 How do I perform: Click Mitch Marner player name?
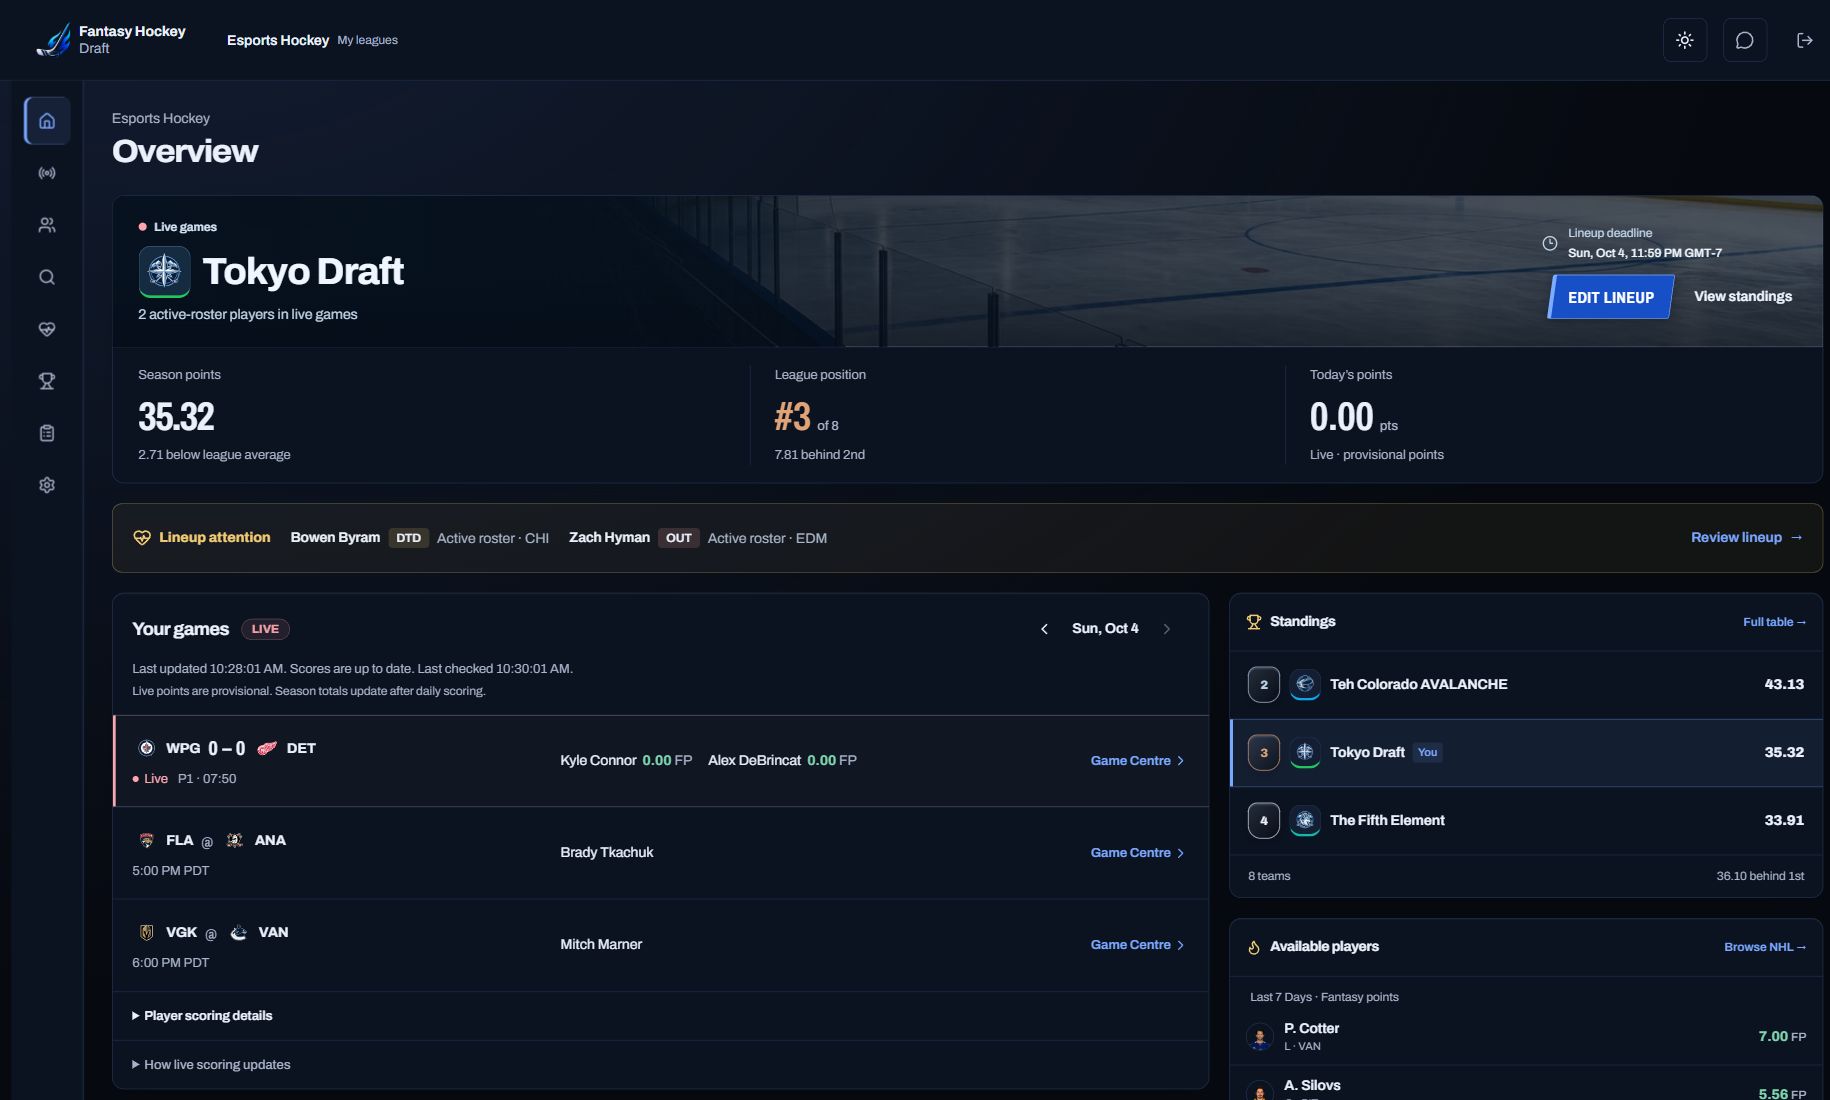tap(601, 945)
